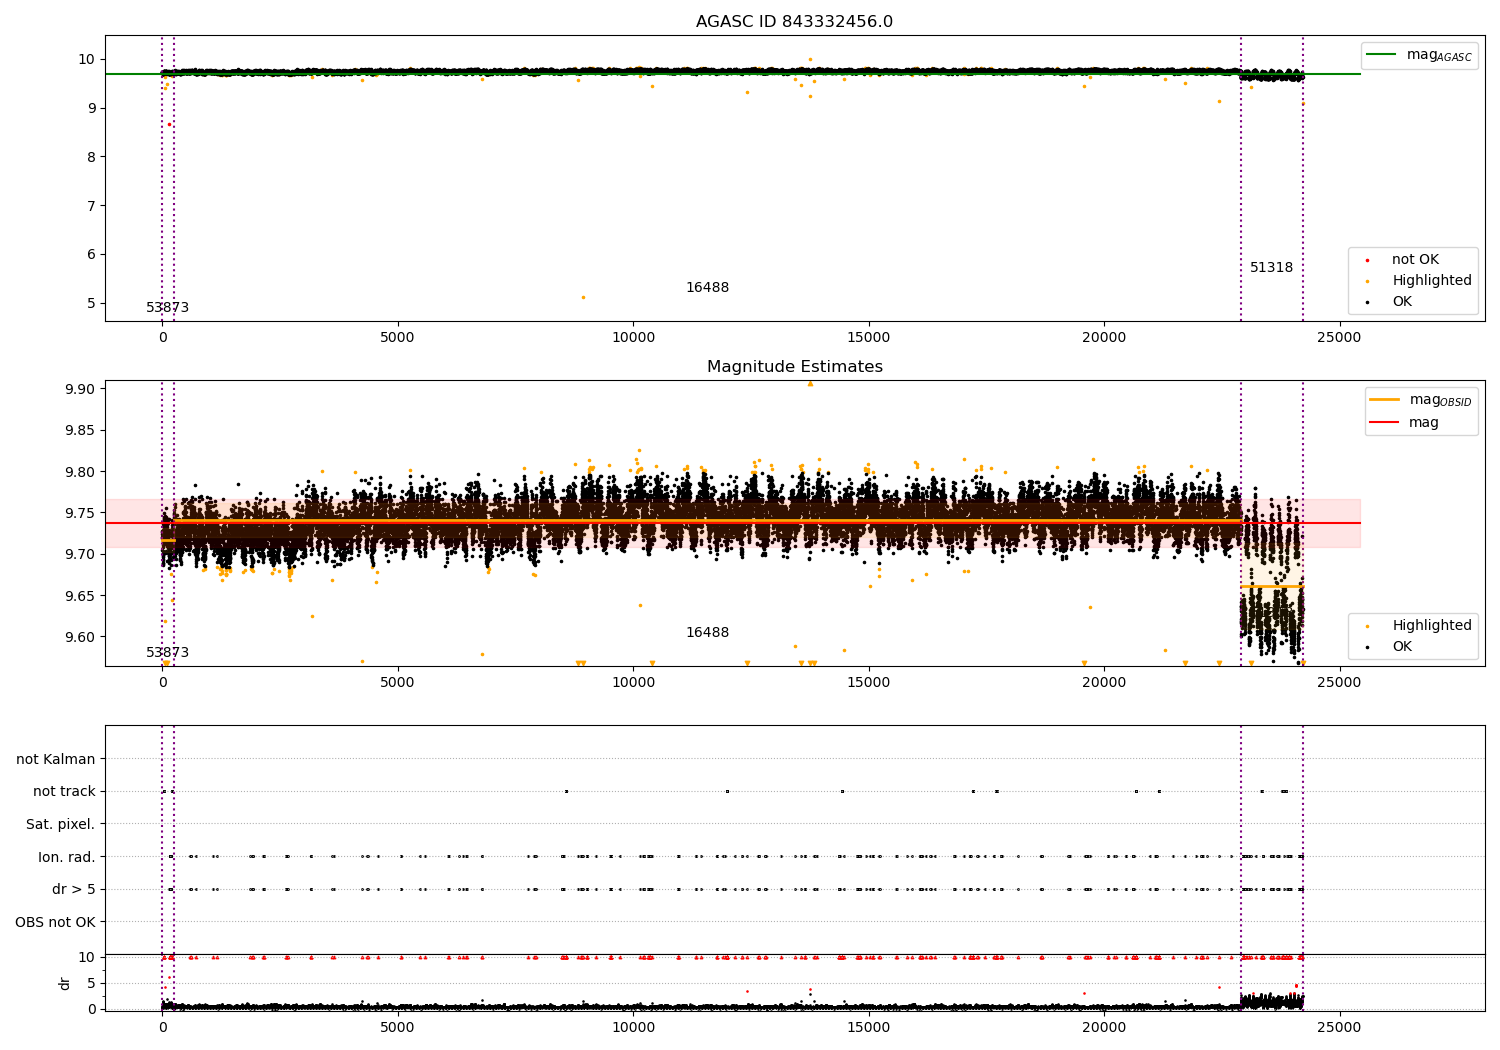Click the '51318' annotation in top plot
Screen dimensions: 1500x1050
[1271, 268]
